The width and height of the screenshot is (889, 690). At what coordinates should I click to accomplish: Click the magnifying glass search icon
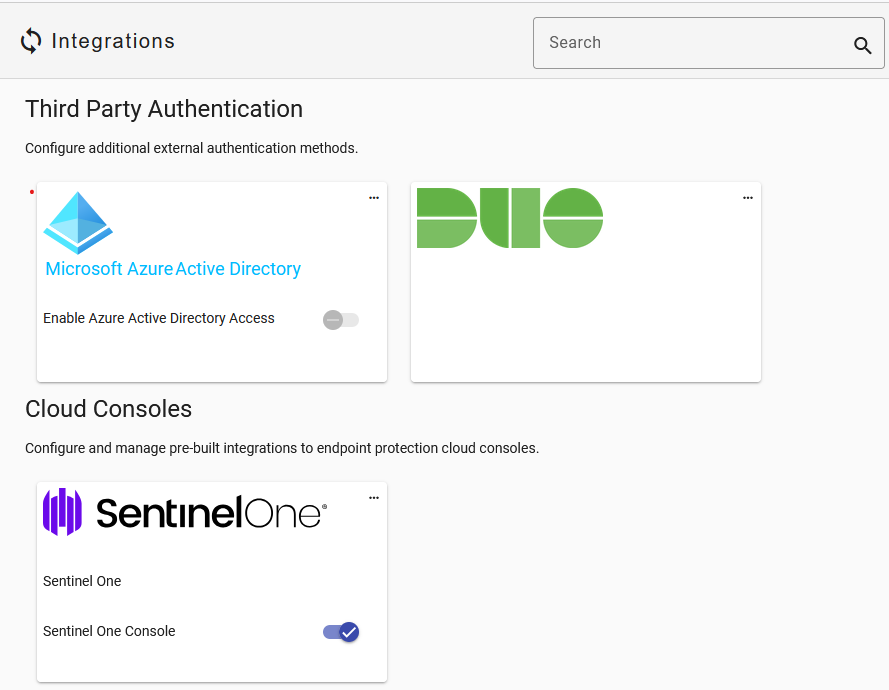click(x=862, y=45)
